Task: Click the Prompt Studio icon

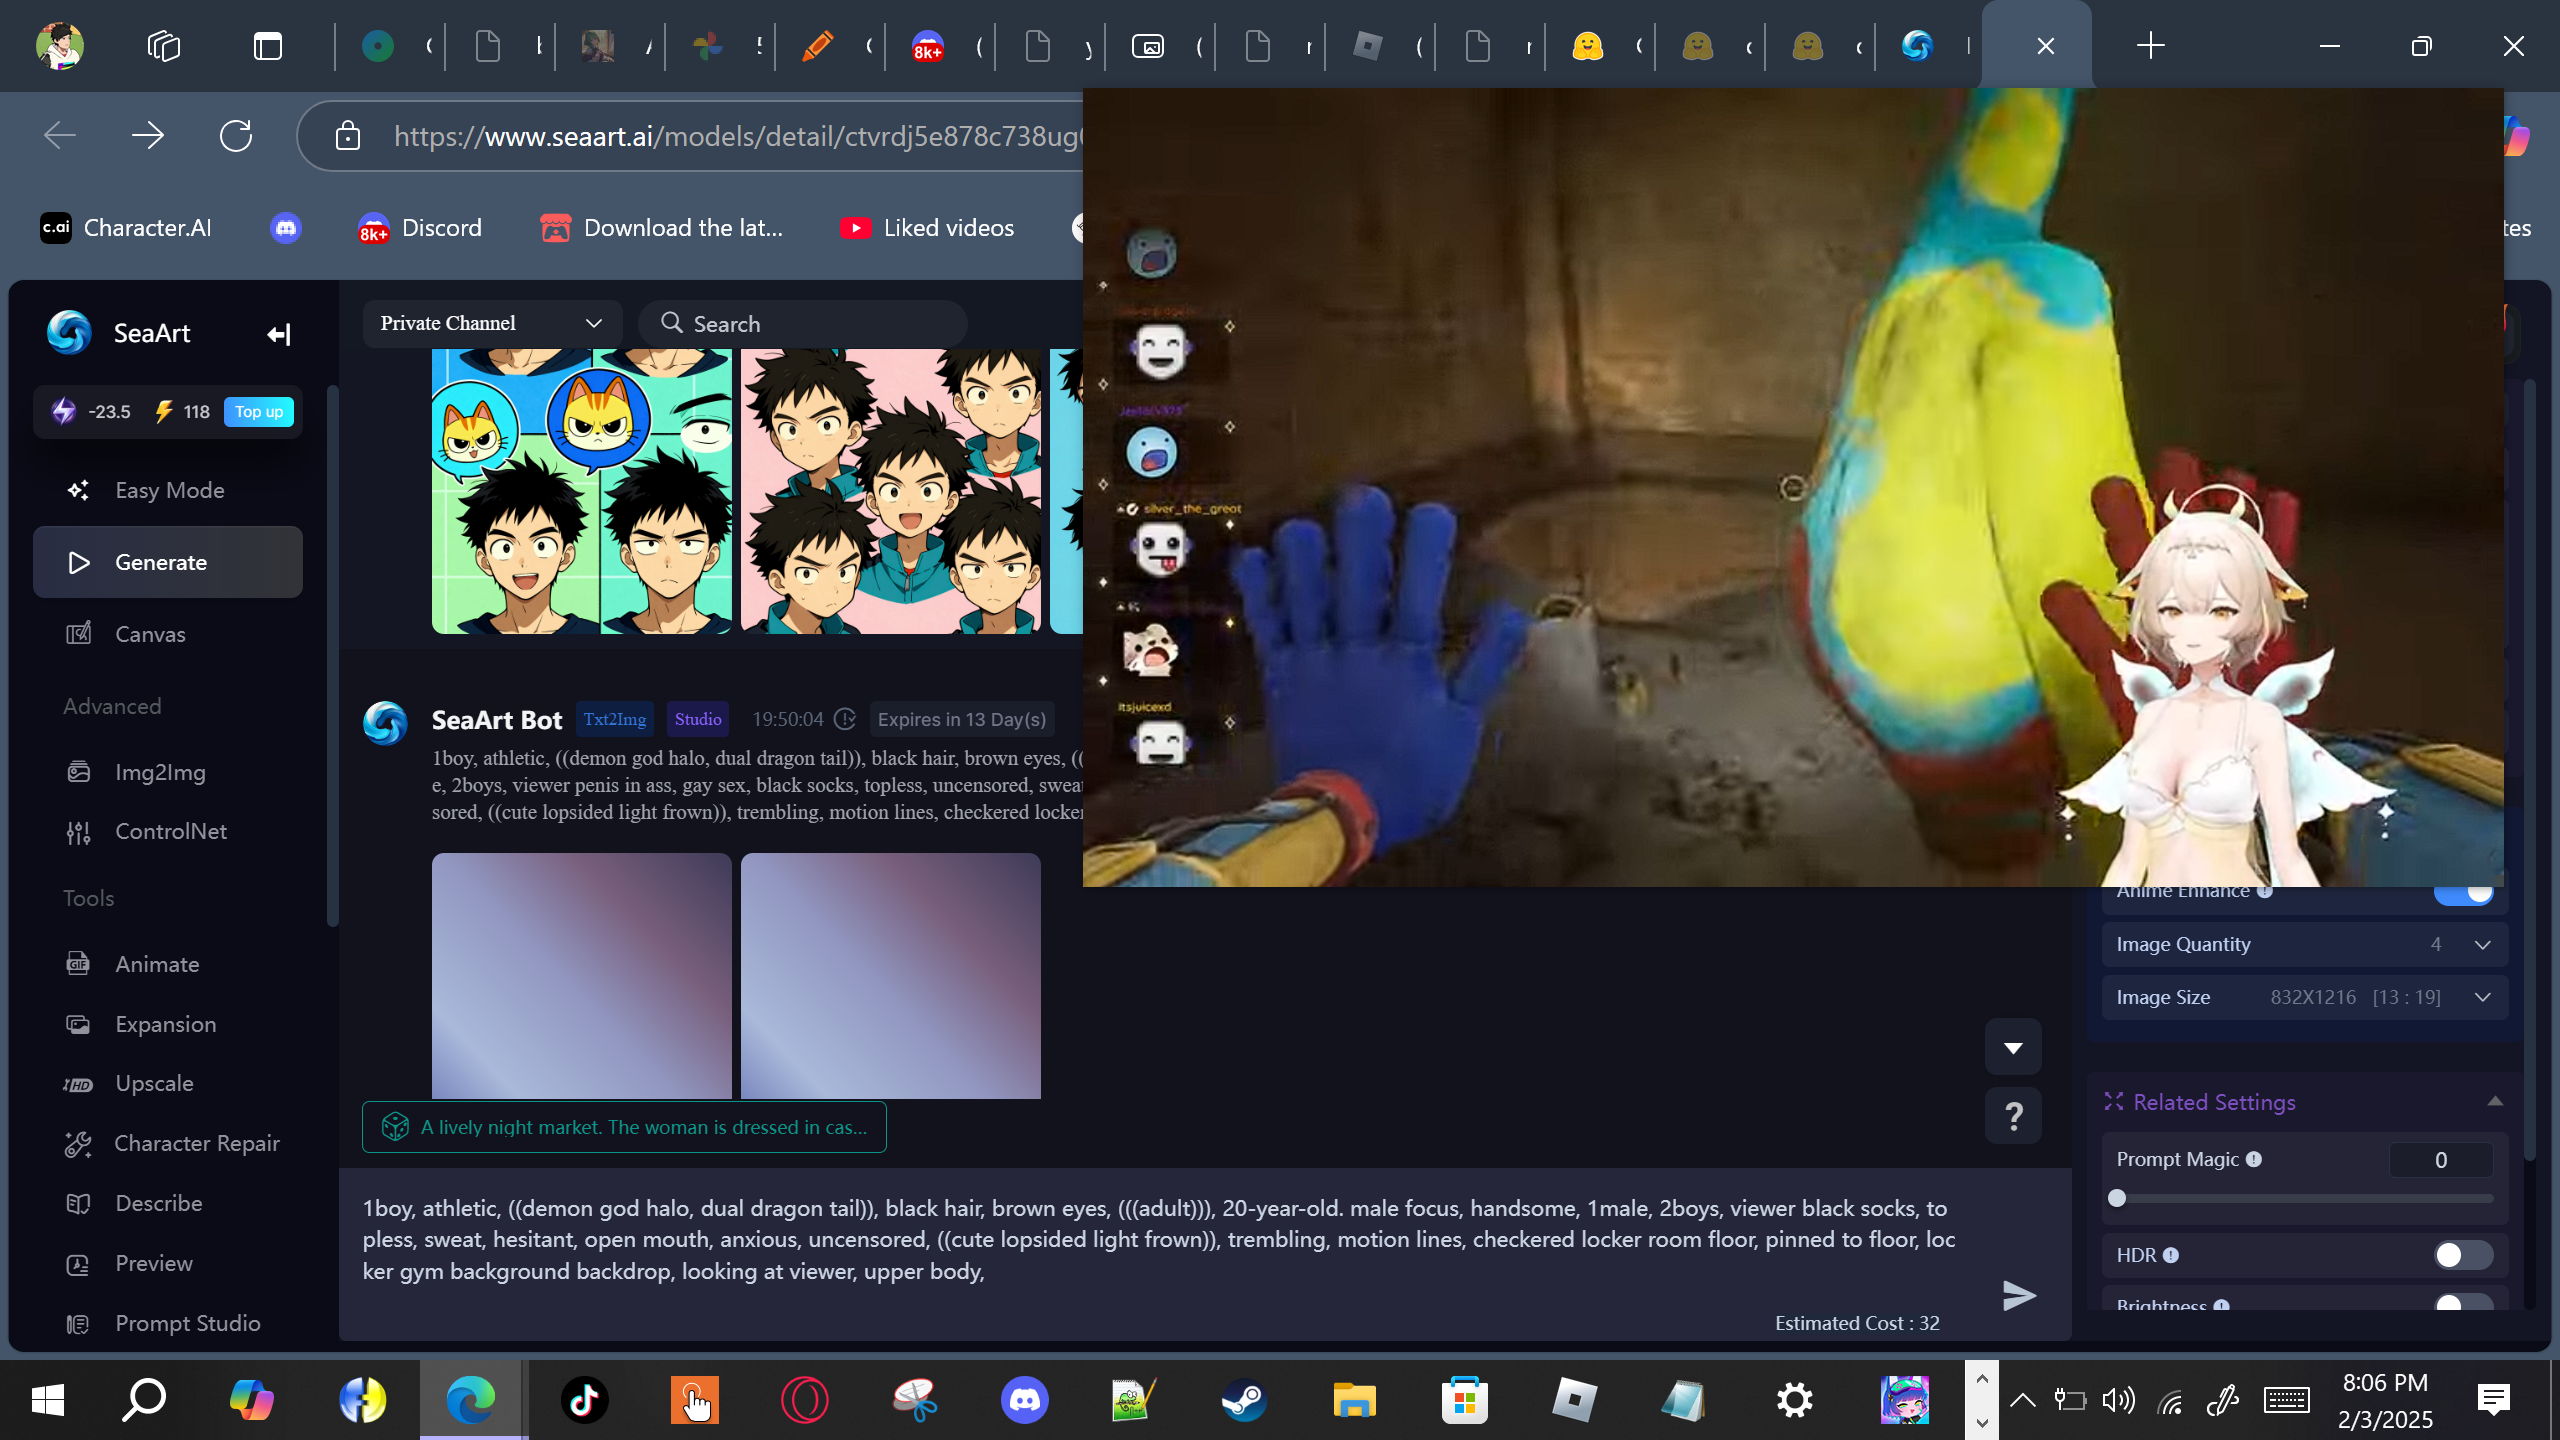Action: 78,1324
